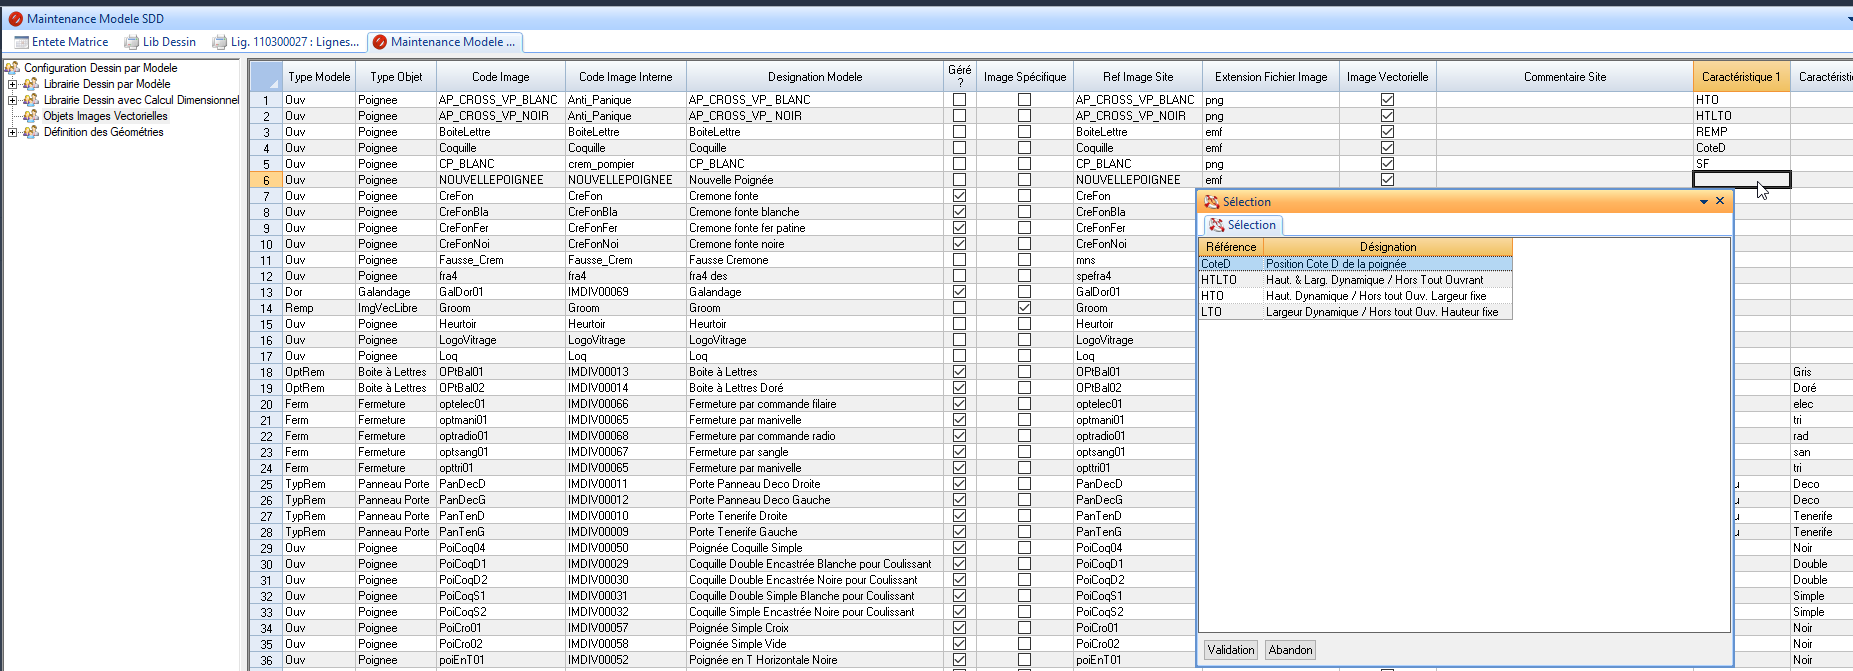Click the Lib Dessin printer icon

coord(131,42)
